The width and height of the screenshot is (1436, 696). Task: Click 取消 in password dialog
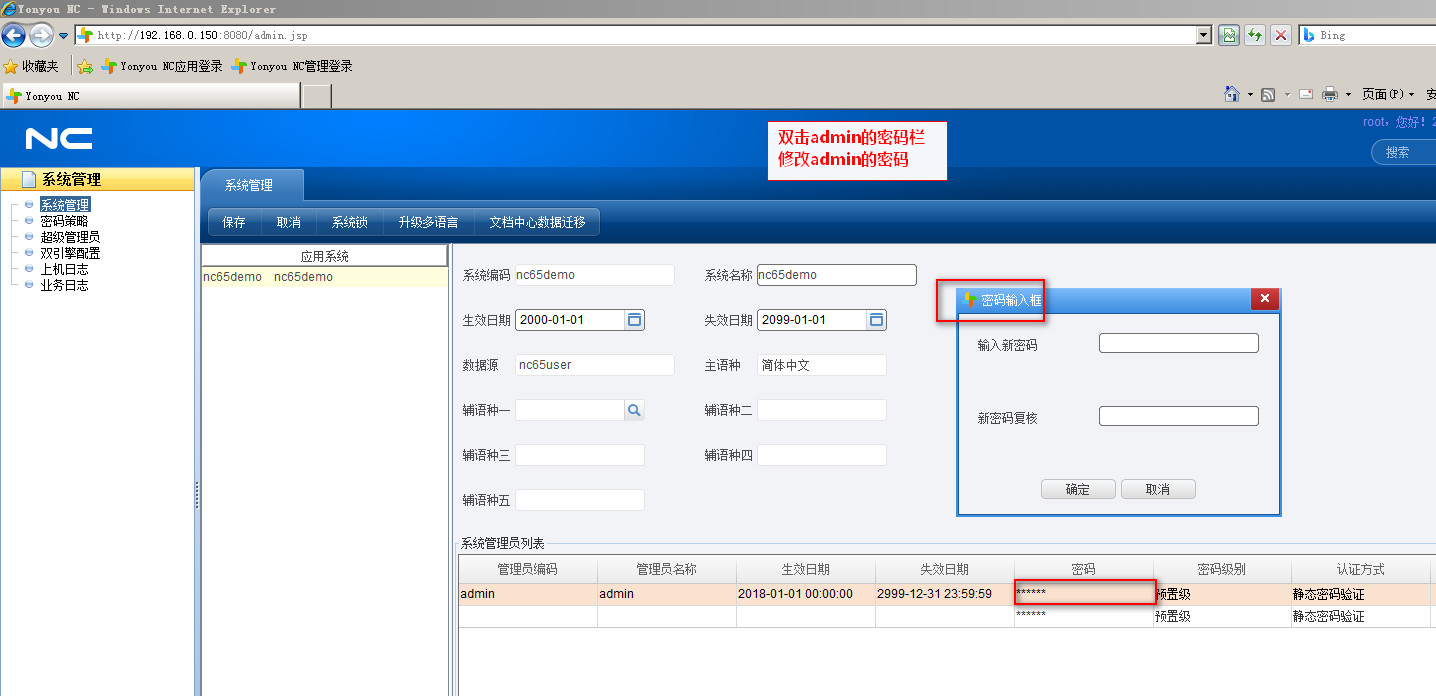click(x=1157, y=489)
